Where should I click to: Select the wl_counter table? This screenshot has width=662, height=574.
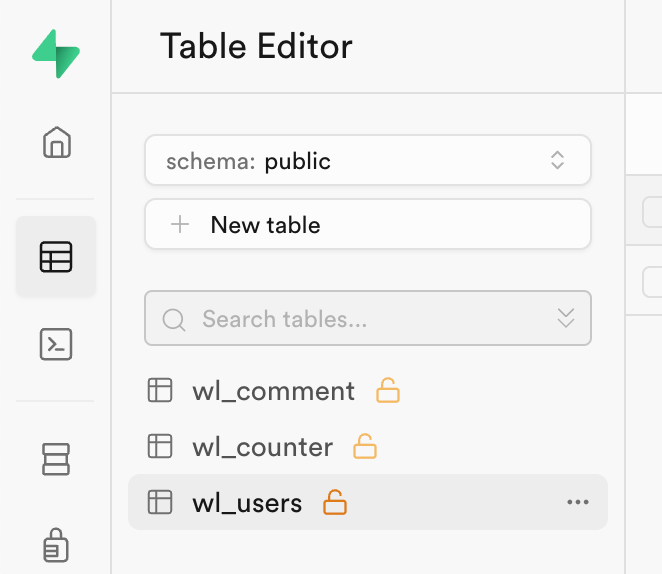262,446
